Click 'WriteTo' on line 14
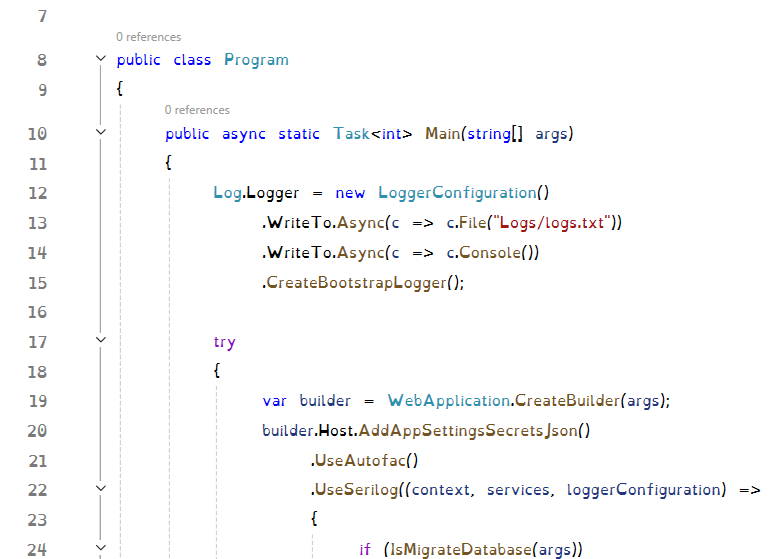Screen dimensions: 779x559 (x=299, y=252)
